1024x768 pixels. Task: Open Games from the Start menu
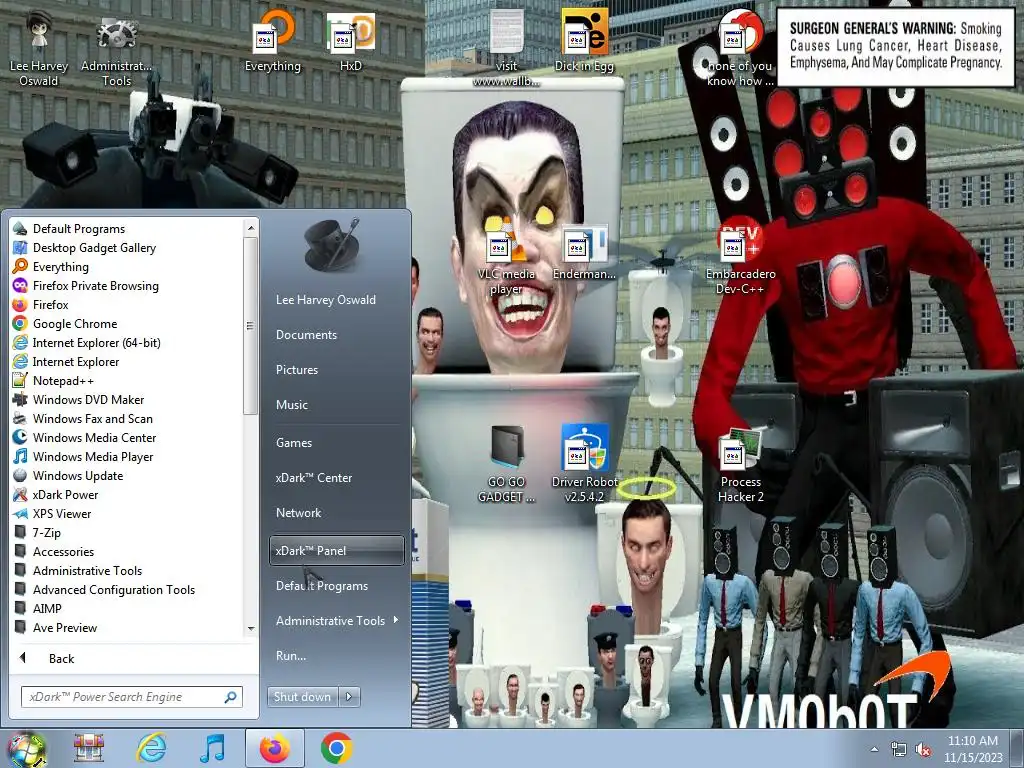click(x=293, y=443)
